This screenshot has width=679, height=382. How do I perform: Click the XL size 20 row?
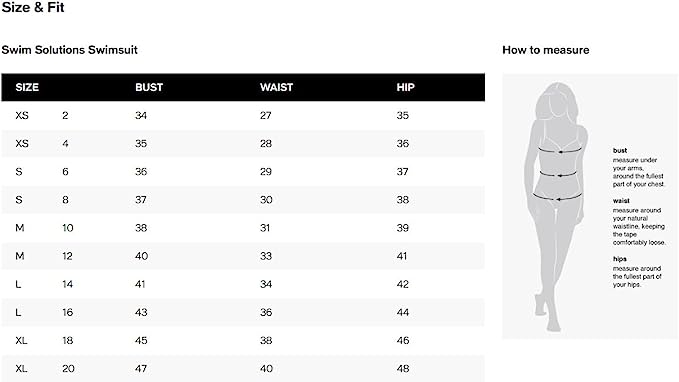tap(243, 368)
